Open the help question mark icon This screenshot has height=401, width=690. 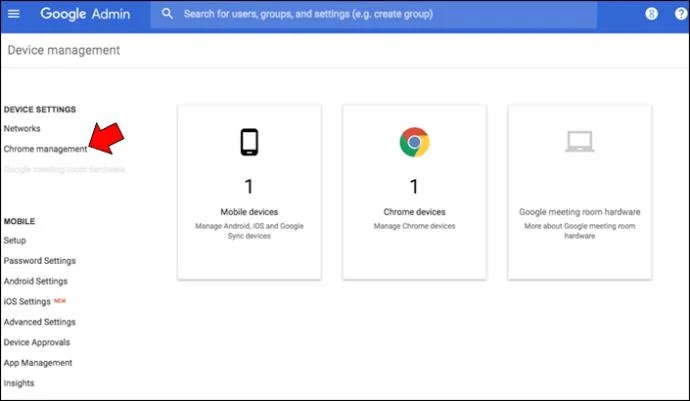pos(680,14)
